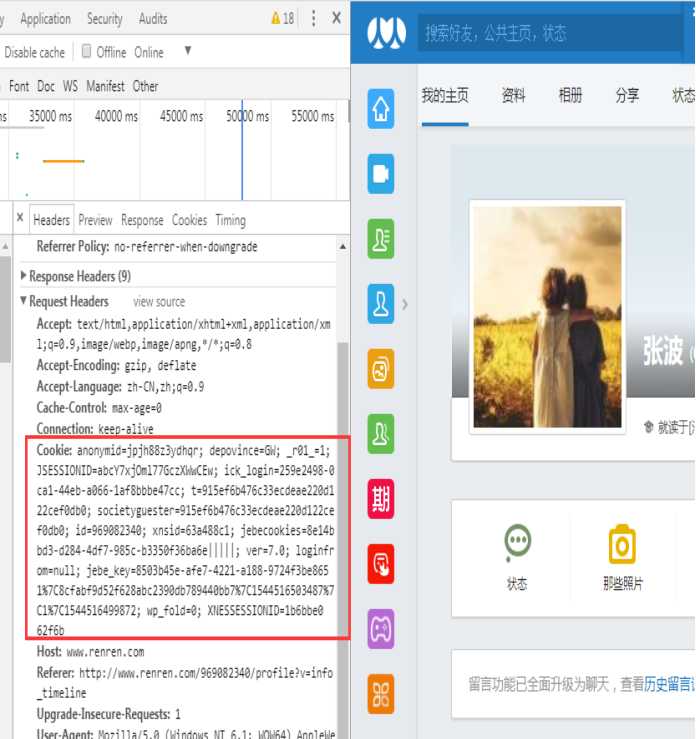Open the red touch-hand sidebar icon
This screenshot has width=696, height=739.
[x=381, y=564]
